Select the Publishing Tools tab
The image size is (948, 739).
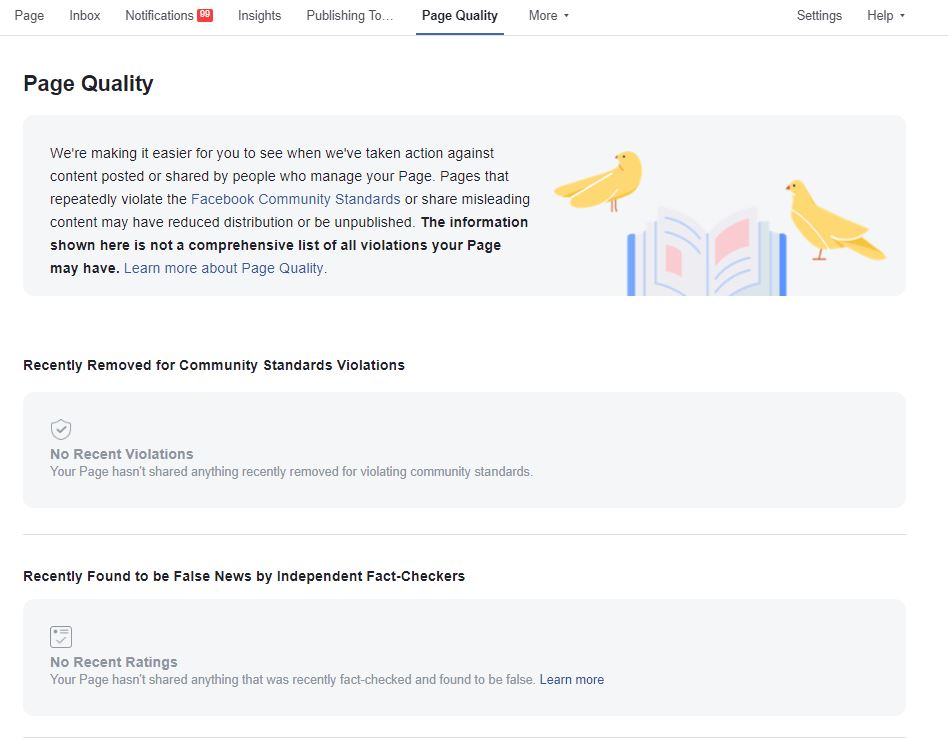click(x=350, y=16)
